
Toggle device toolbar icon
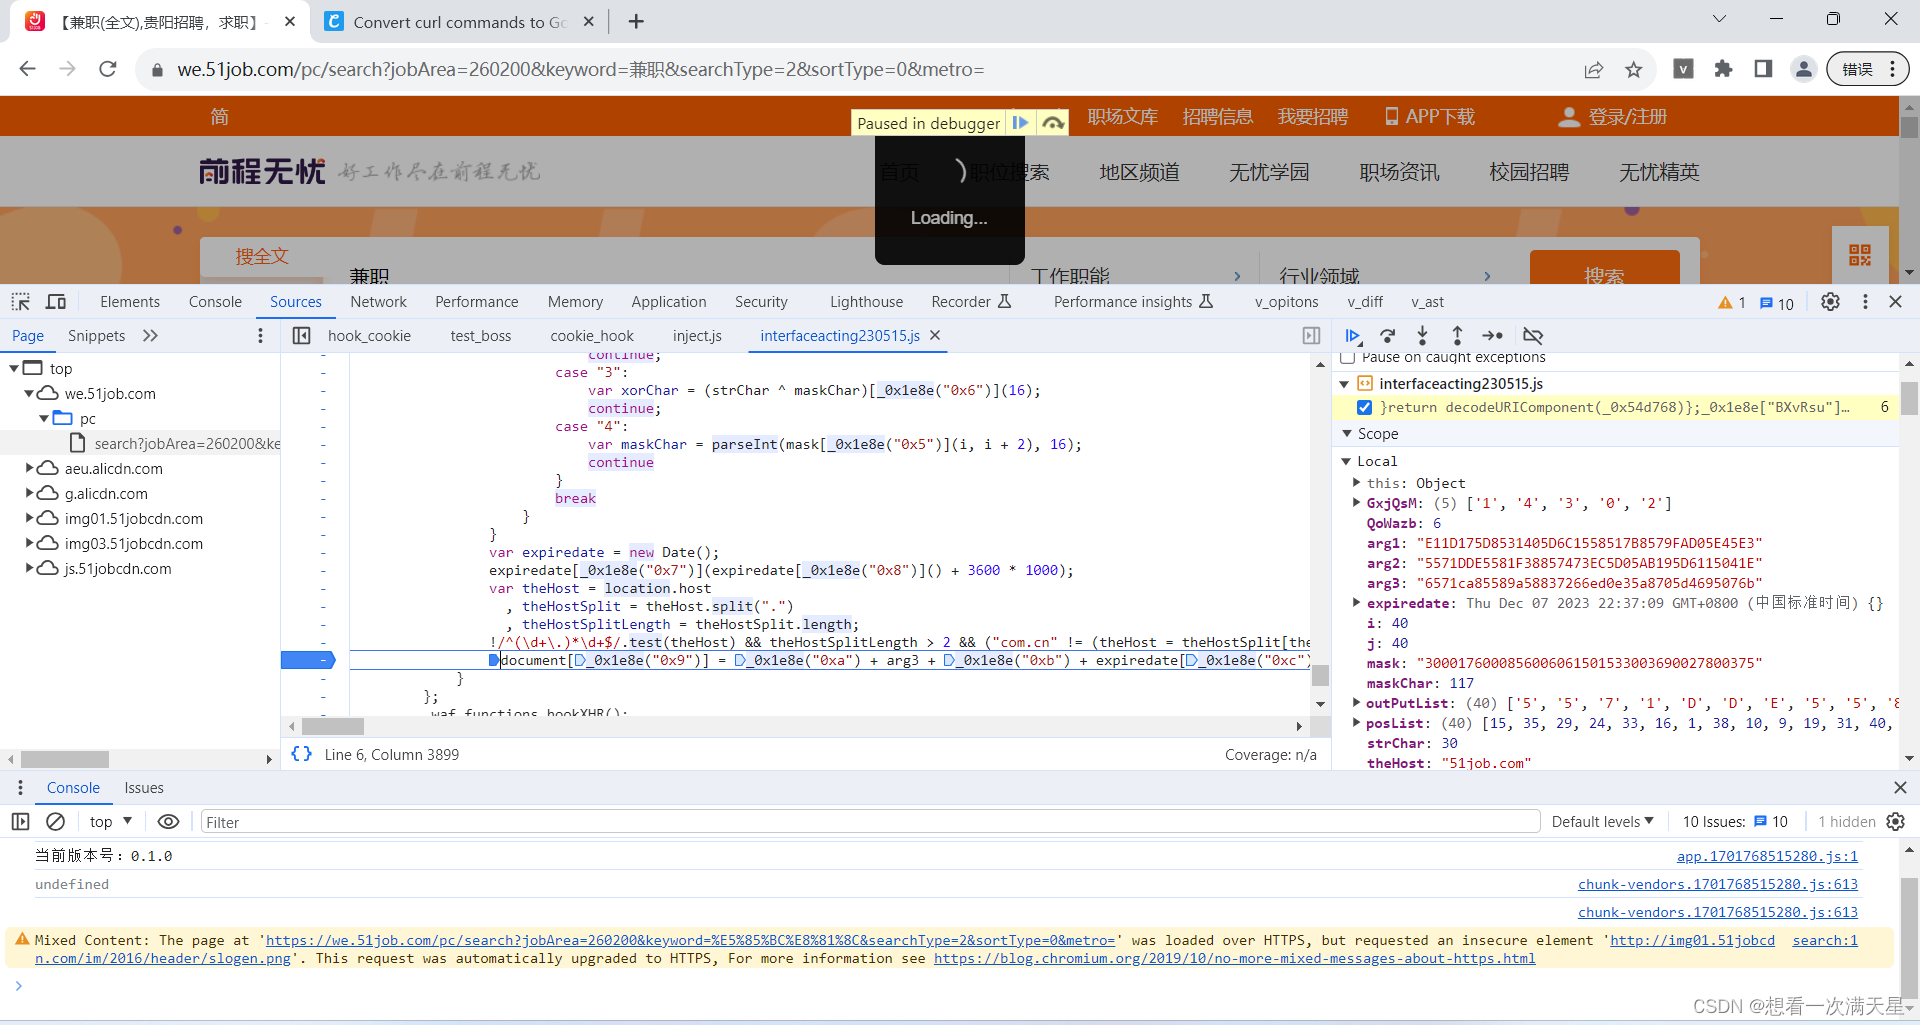point(56,302)
